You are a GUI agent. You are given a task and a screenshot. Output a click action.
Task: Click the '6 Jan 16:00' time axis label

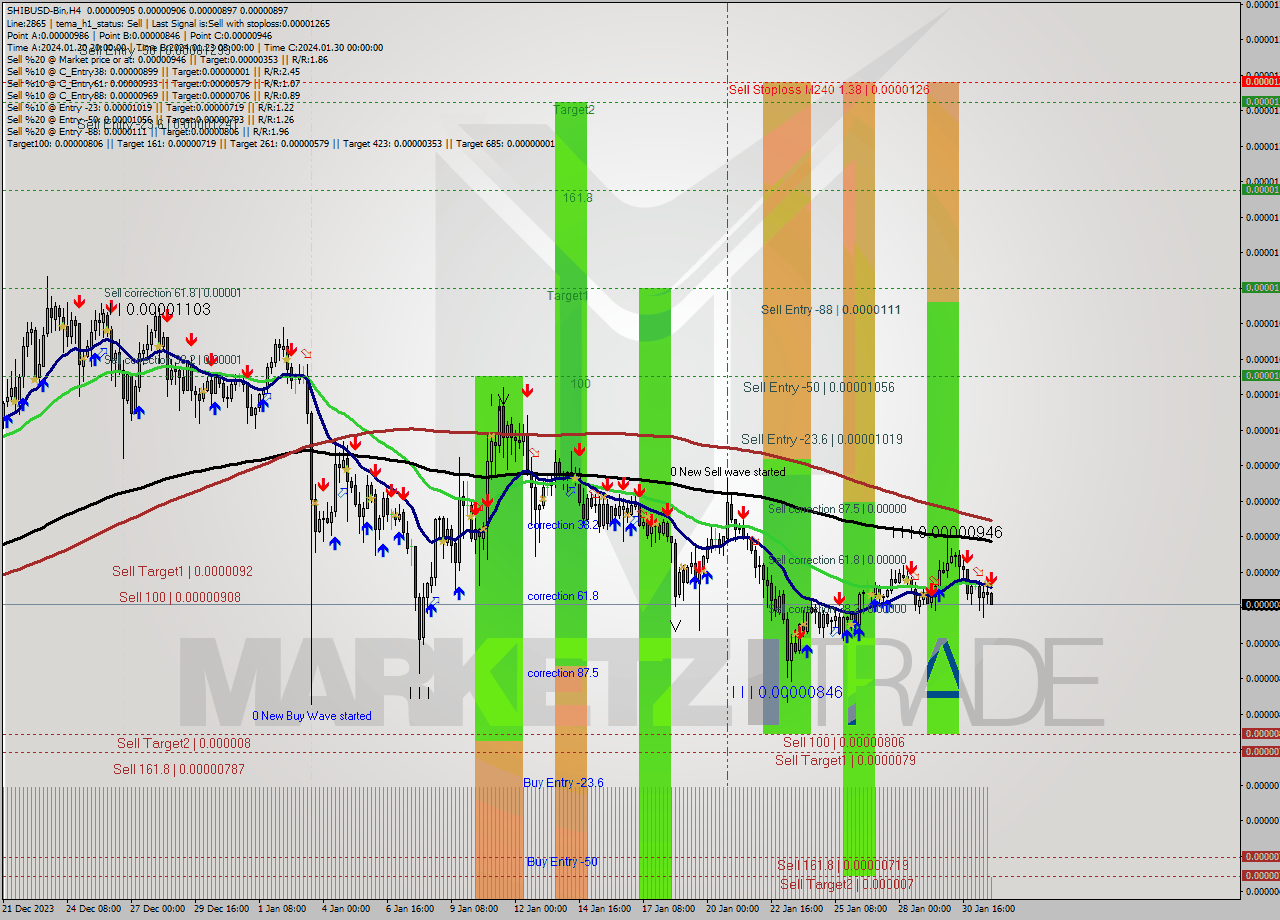click(x=411, y=909)
